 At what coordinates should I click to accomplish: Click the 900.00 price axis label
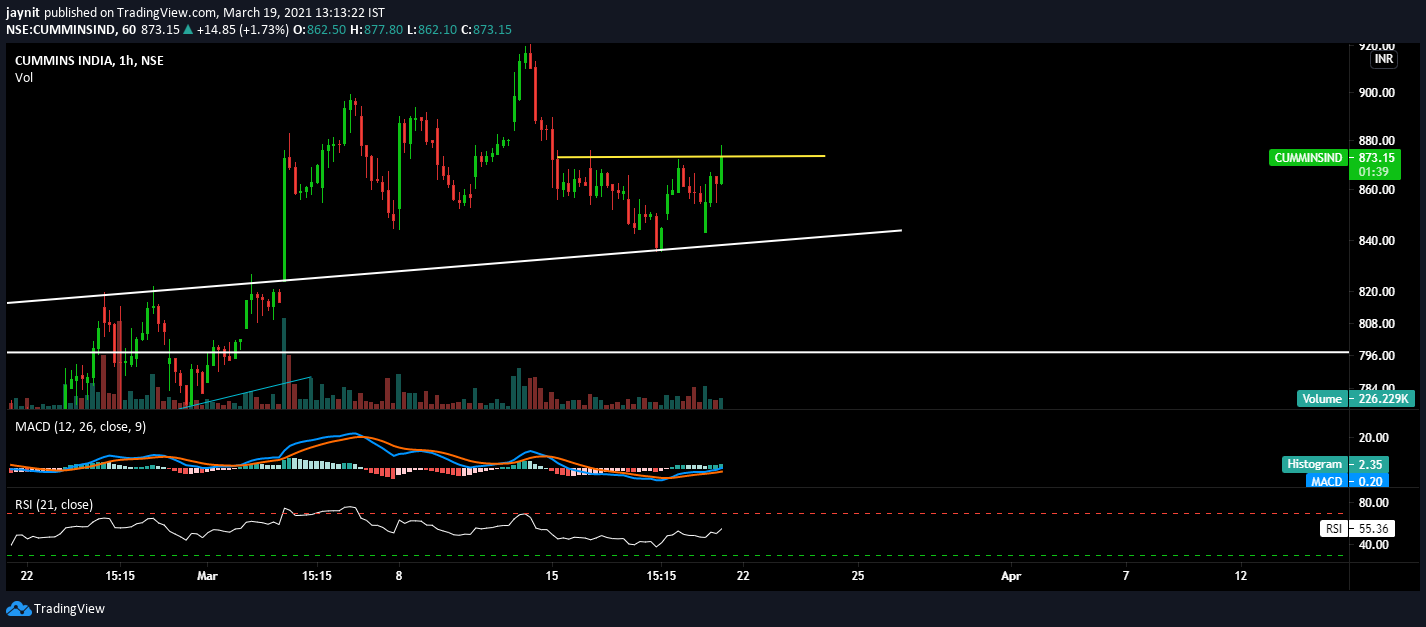click(x=1377, y=93)
